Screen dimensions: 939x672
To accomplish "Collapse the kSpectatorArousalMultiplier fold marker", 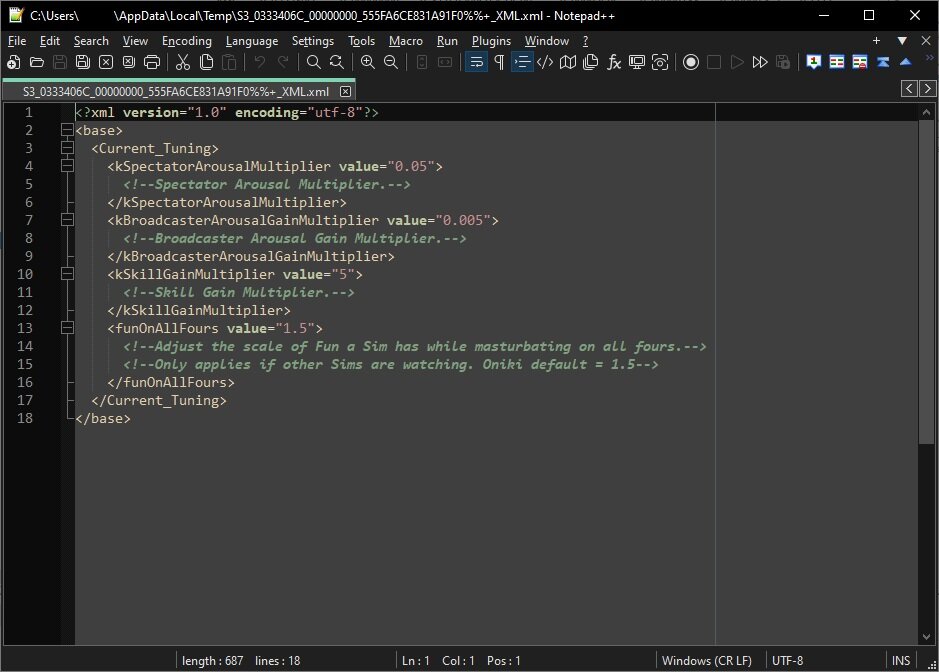I will pos(67,166).
